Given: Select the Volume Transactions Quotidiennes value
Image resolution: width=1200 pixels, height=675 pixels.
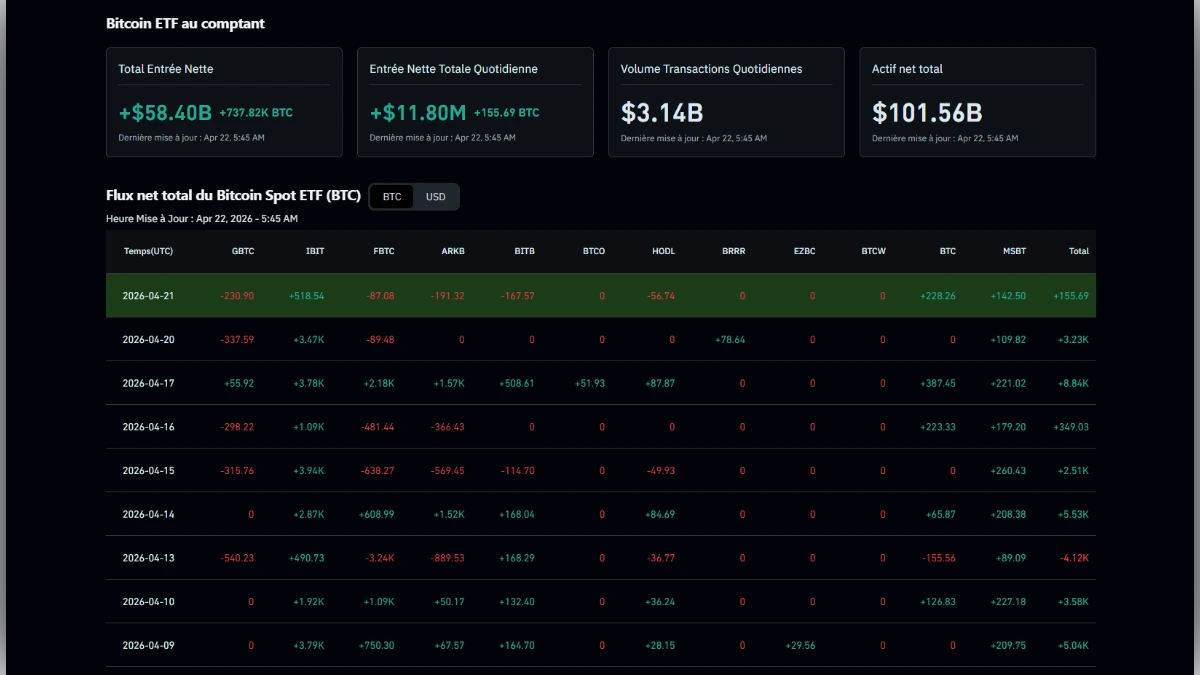Looking at the screenshot, I should pyautogui.click(x=661, y=113).
